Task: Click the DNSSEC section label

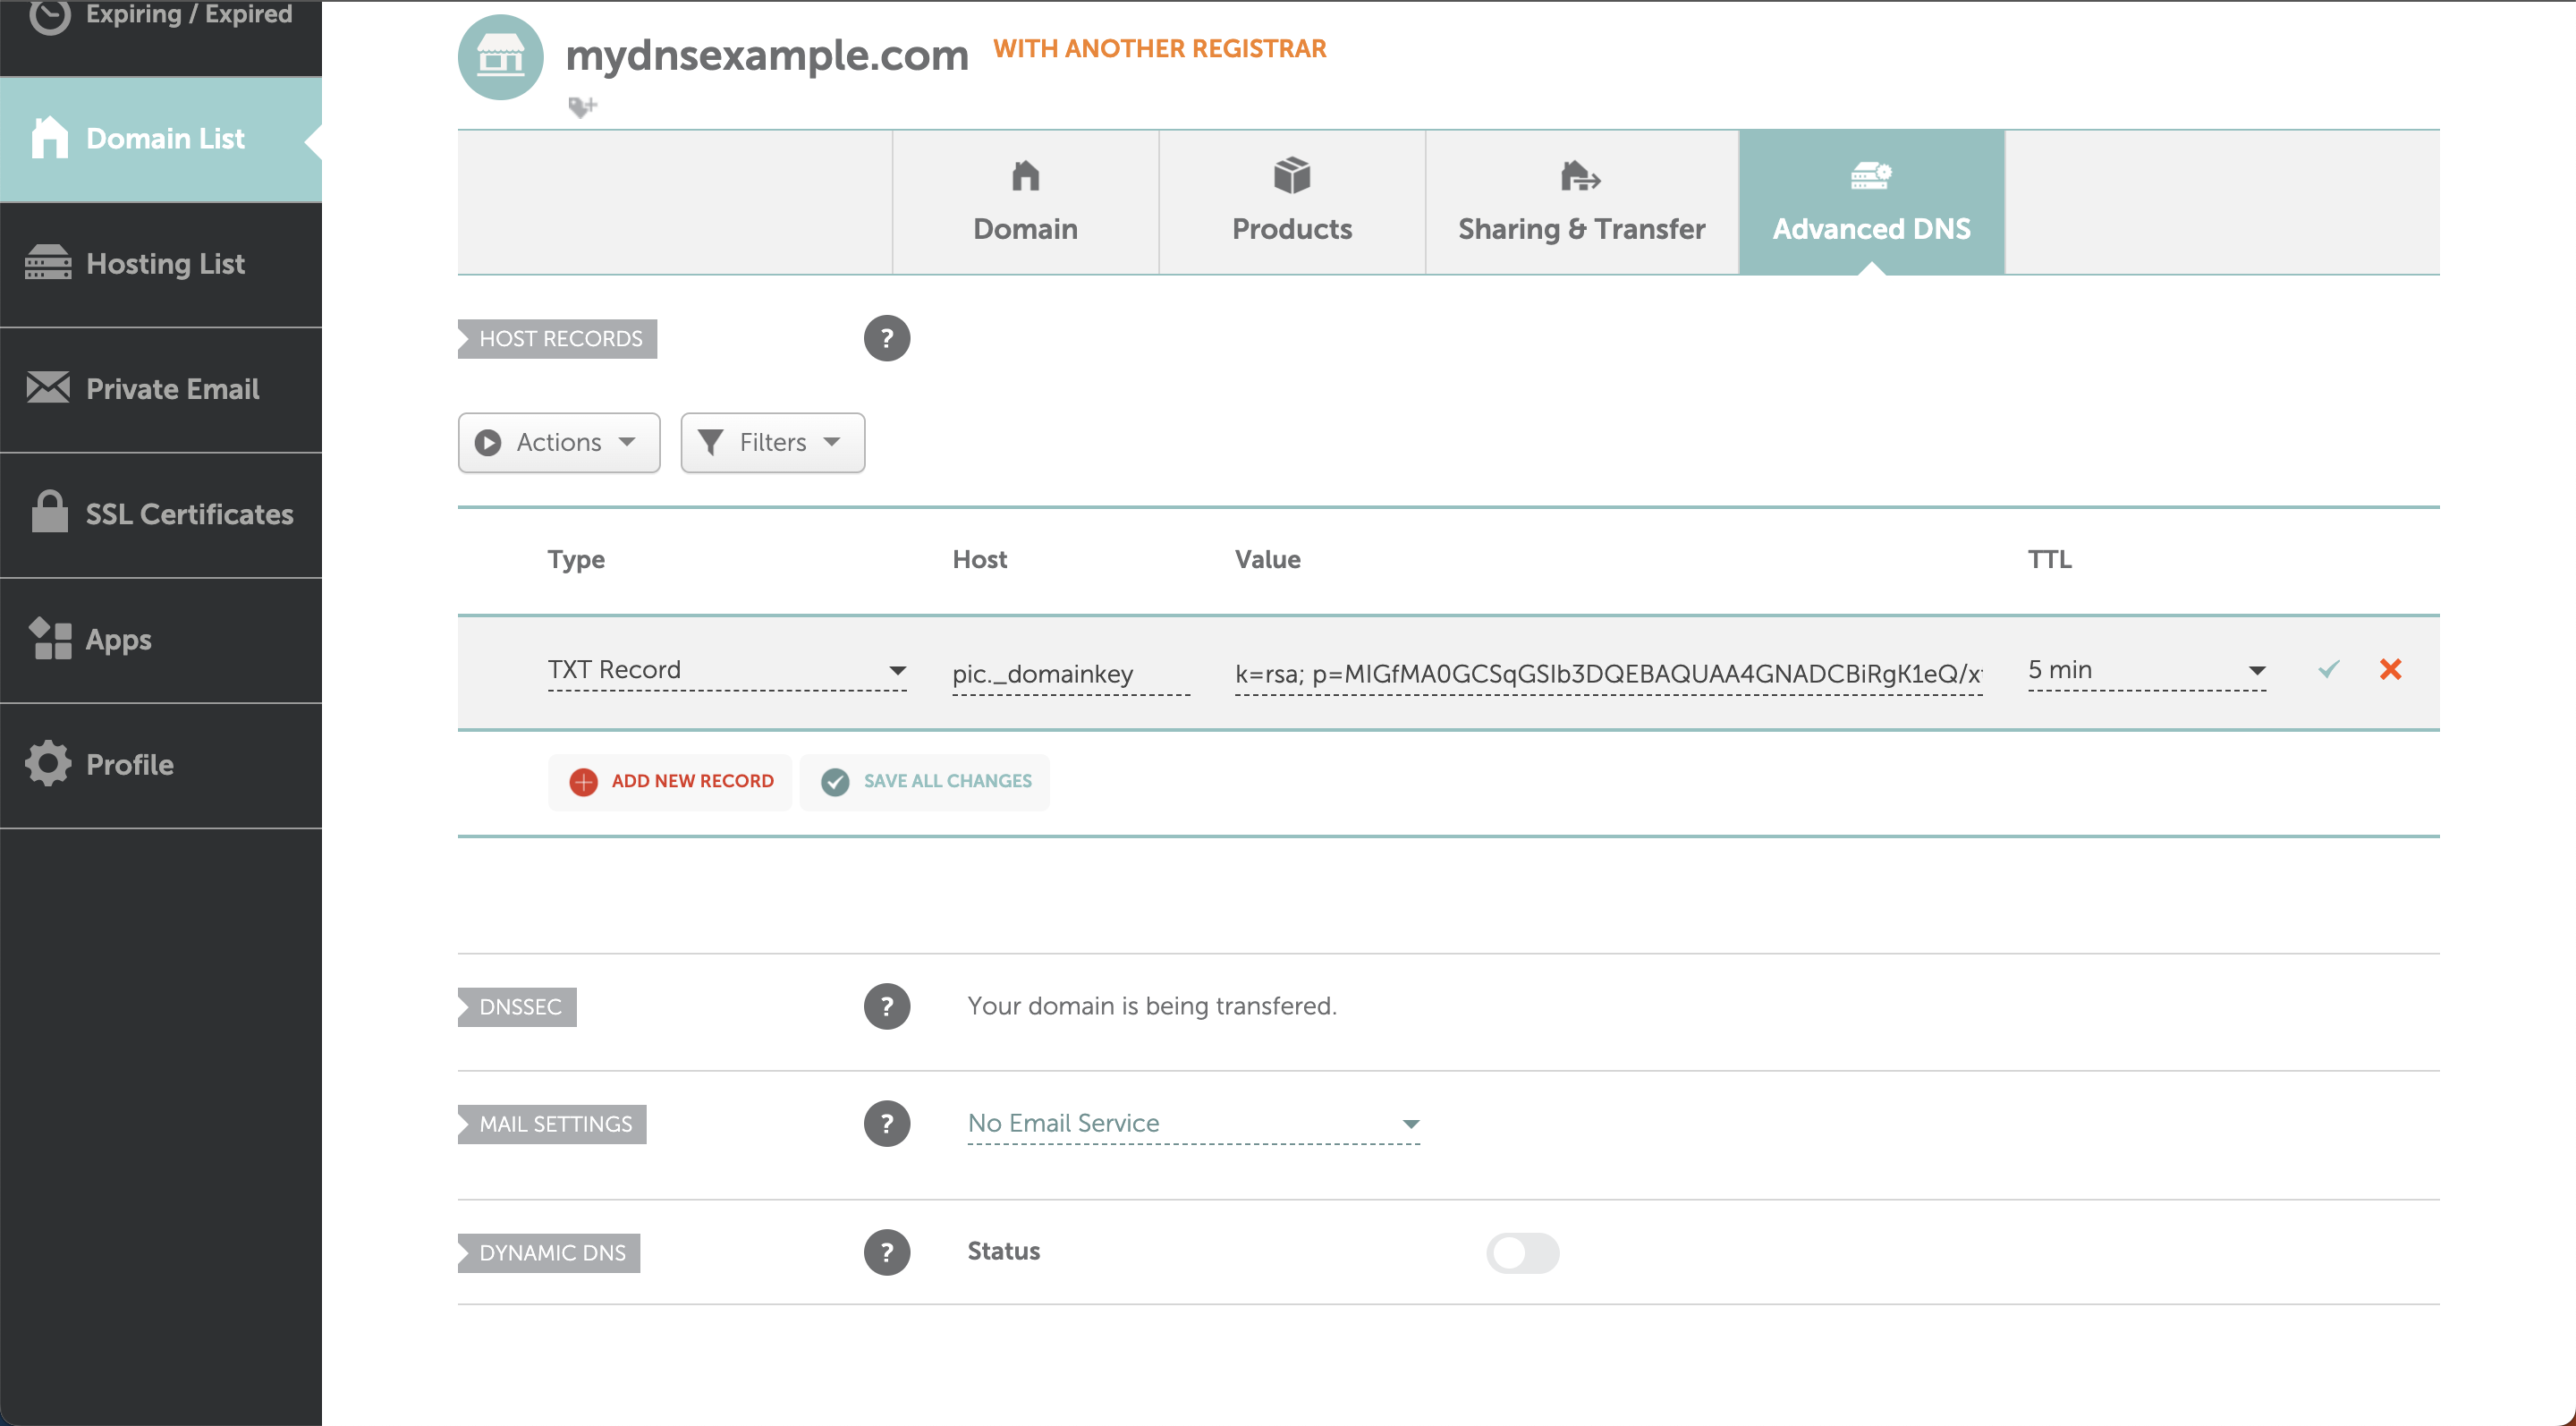Action: click(518, 1007)
